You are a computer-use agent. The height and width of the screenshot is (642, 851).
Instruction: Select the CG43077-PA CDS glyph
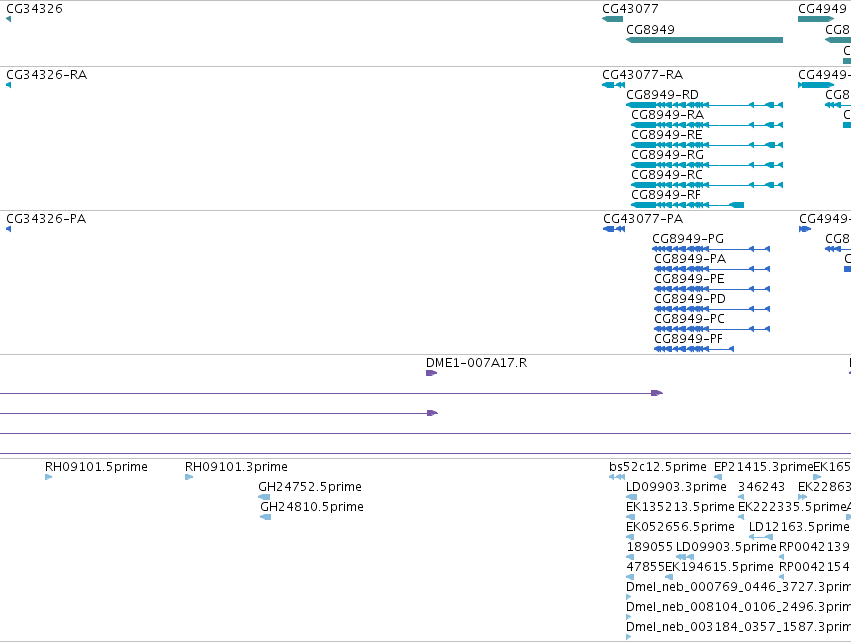[614, 229]
